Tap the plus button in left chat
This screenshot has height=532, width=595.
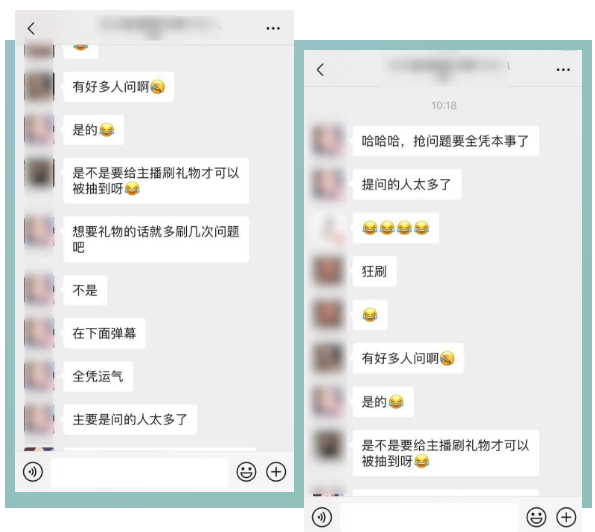point(276,472)
